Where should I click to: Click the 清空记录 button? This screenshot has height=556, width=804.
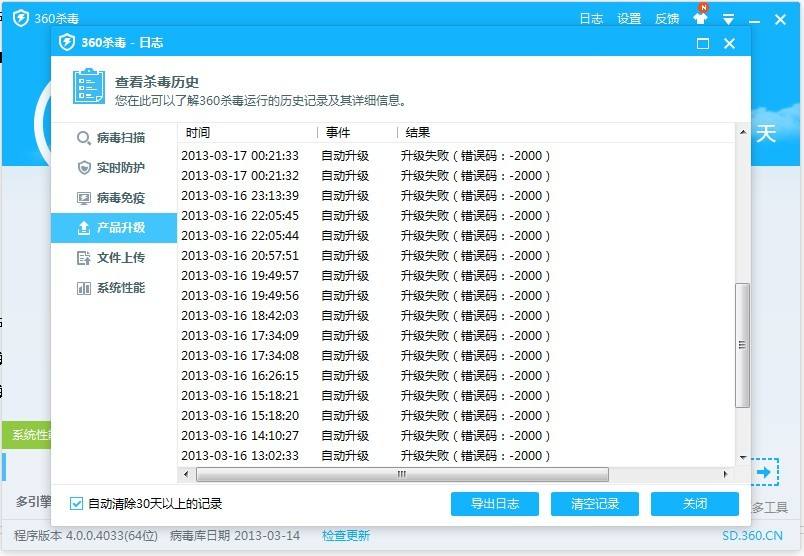pos(595,504)
